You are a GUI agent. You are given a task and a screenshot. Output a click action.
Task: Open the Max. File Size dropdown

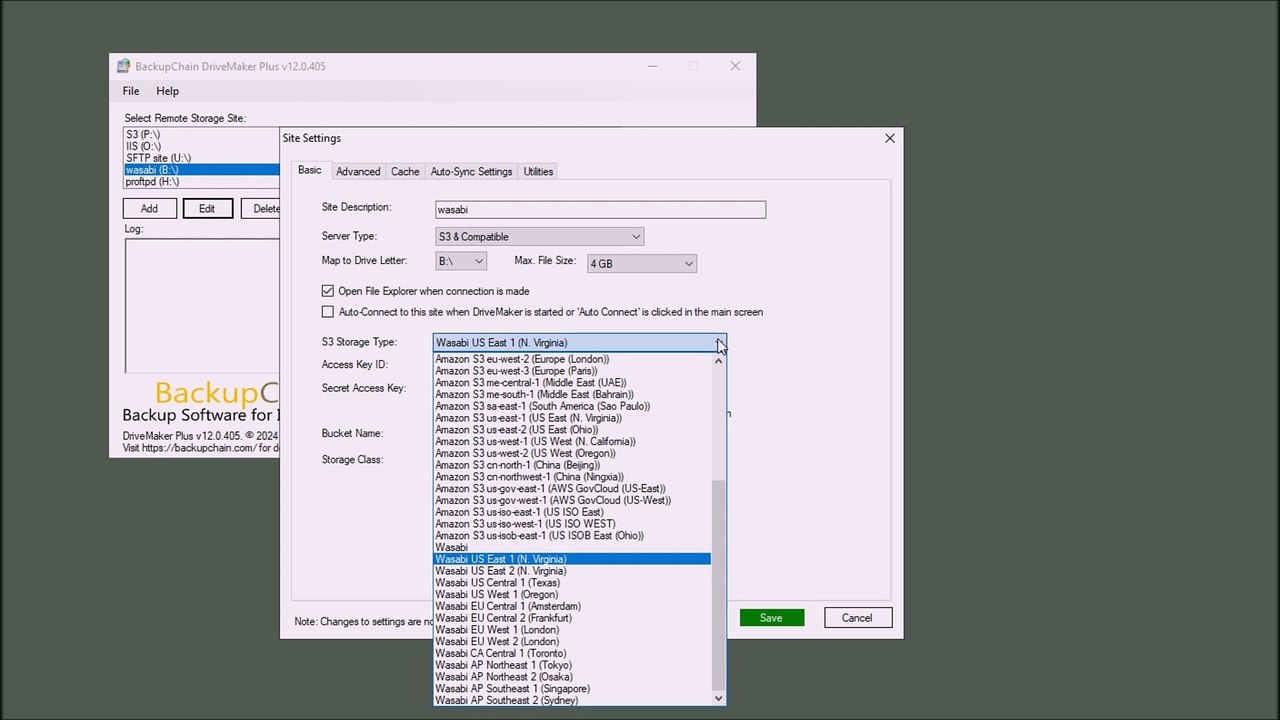[641, 263]
